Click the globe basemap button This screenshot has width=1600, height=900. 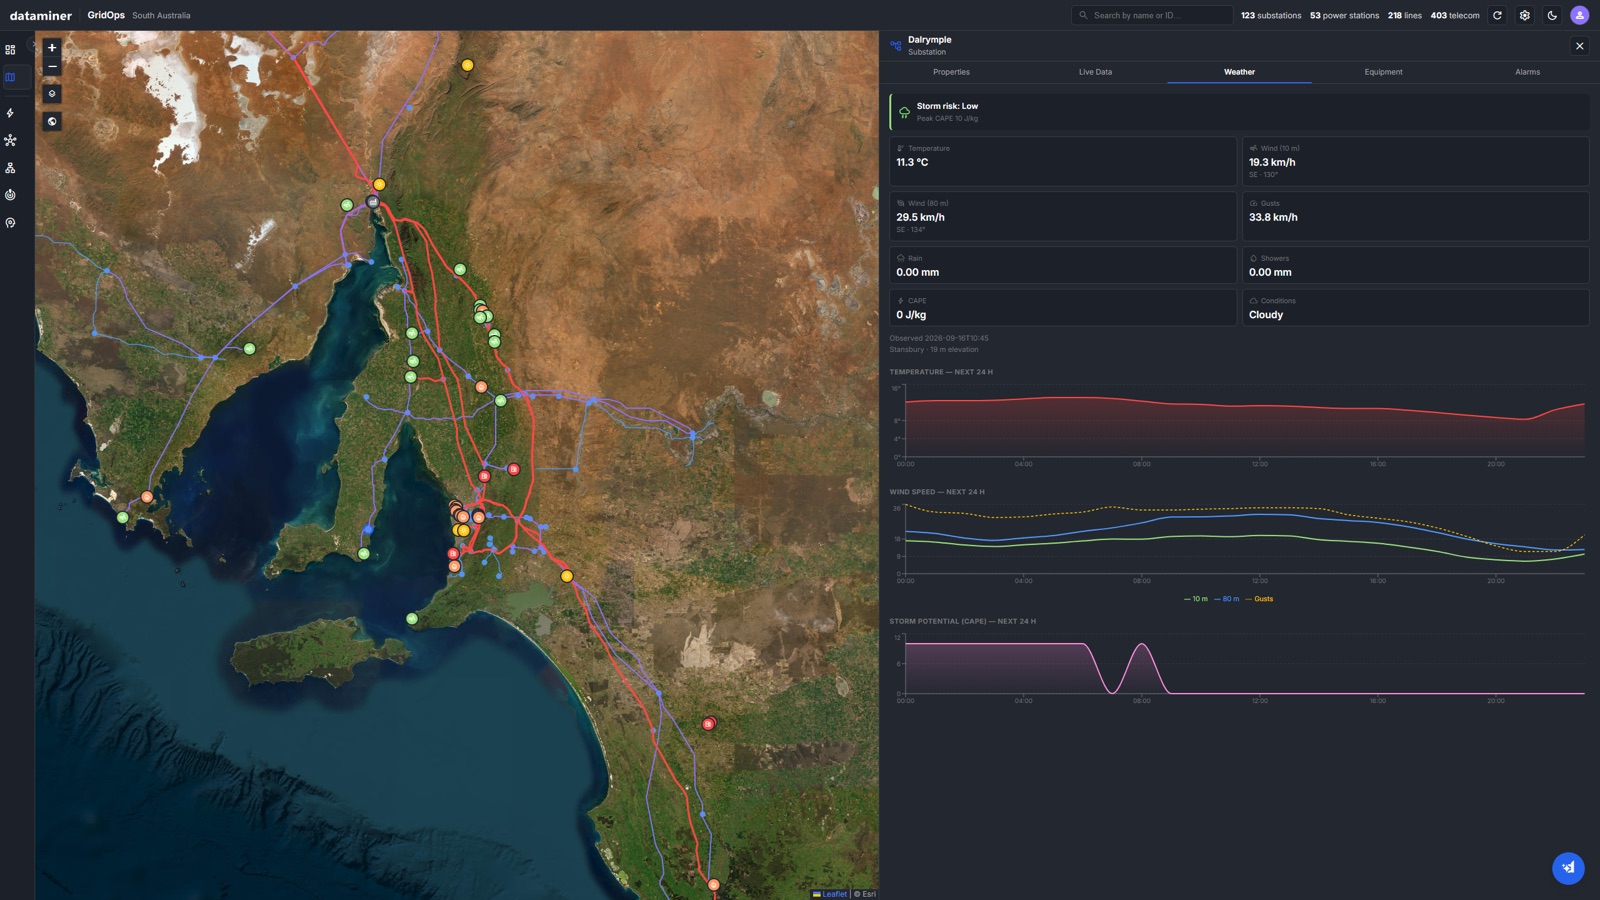pos(52,121)
